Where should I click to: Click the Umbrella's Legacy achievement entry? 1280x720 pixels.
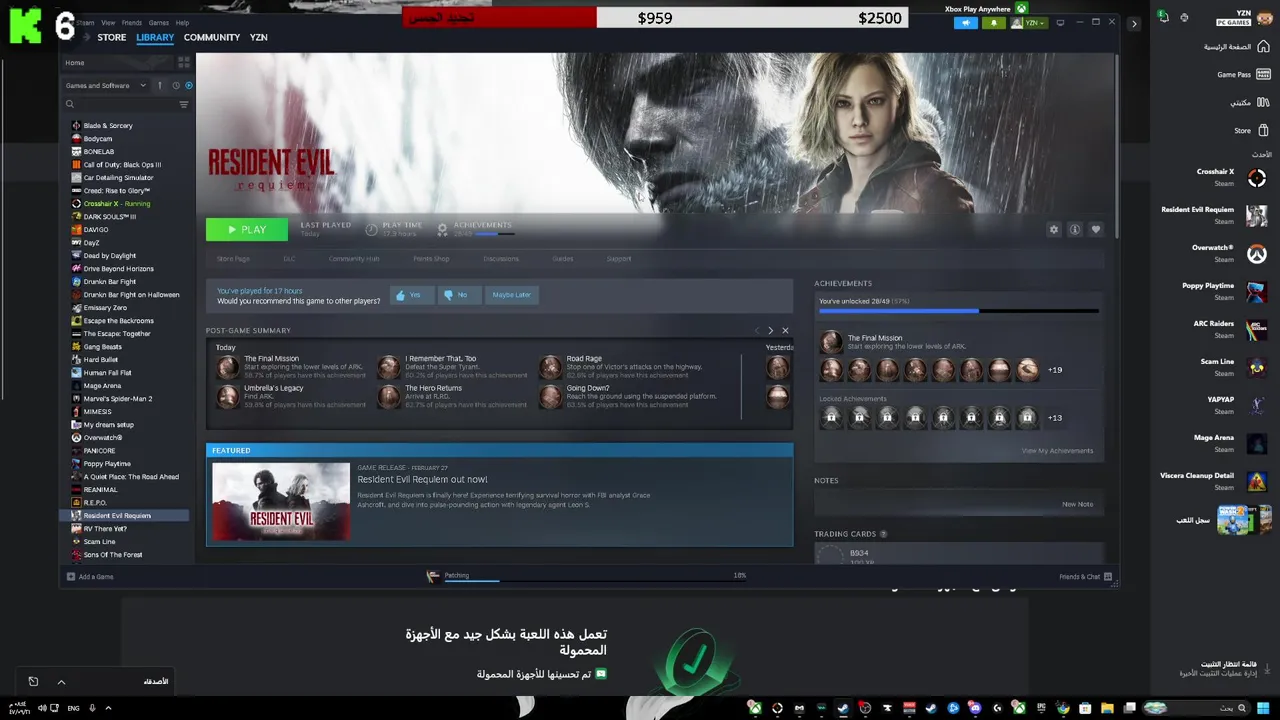coord(290,396)
